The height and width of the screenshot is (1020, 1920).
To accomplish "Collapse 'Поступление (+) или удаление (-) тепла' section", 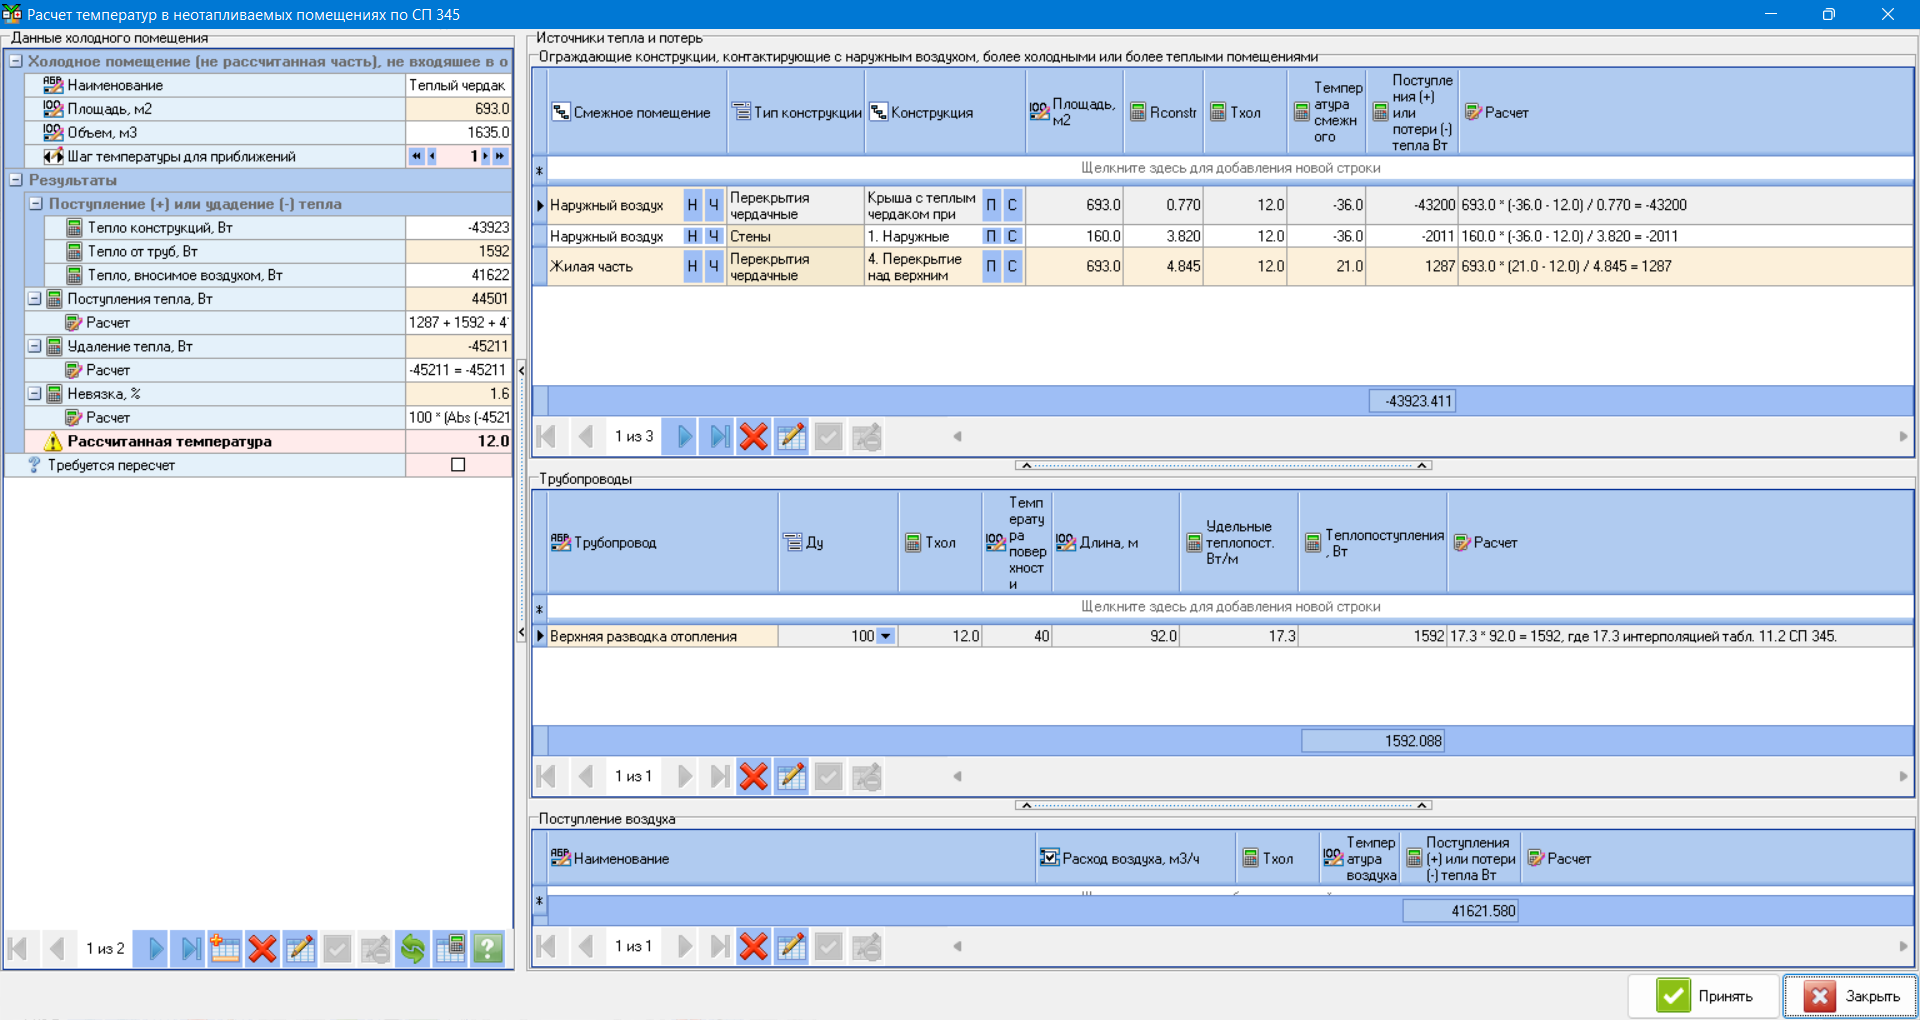I will coord(35,204).
